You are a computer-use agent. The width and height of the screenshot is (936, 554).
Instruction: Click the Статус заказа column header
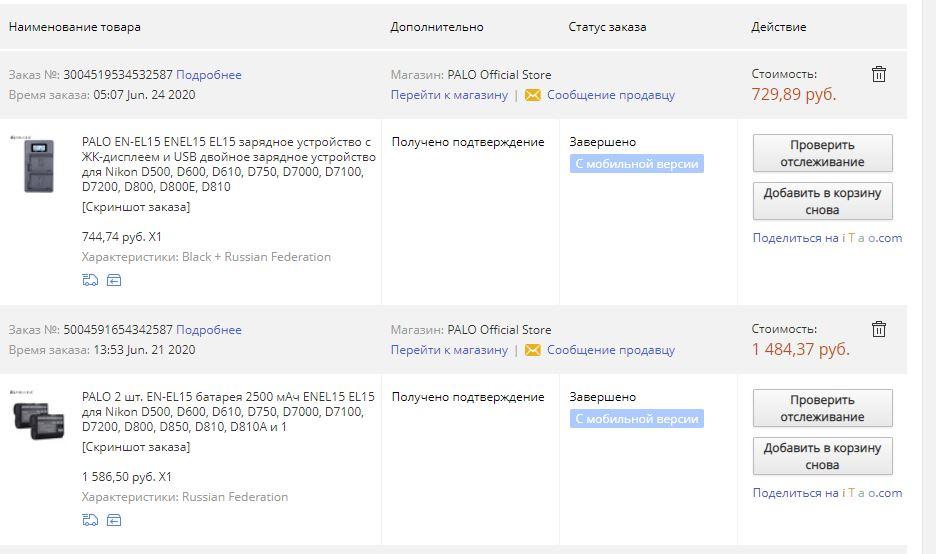607,27
